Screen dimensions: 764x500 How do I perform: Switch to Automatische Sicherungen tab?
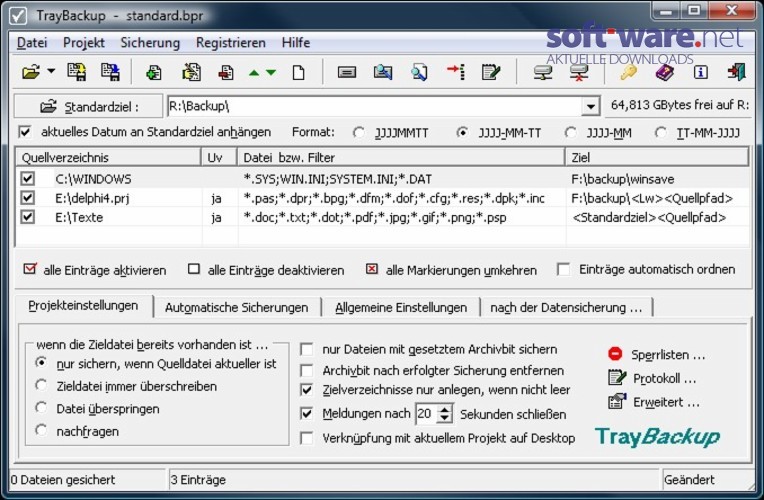(236, 308)
